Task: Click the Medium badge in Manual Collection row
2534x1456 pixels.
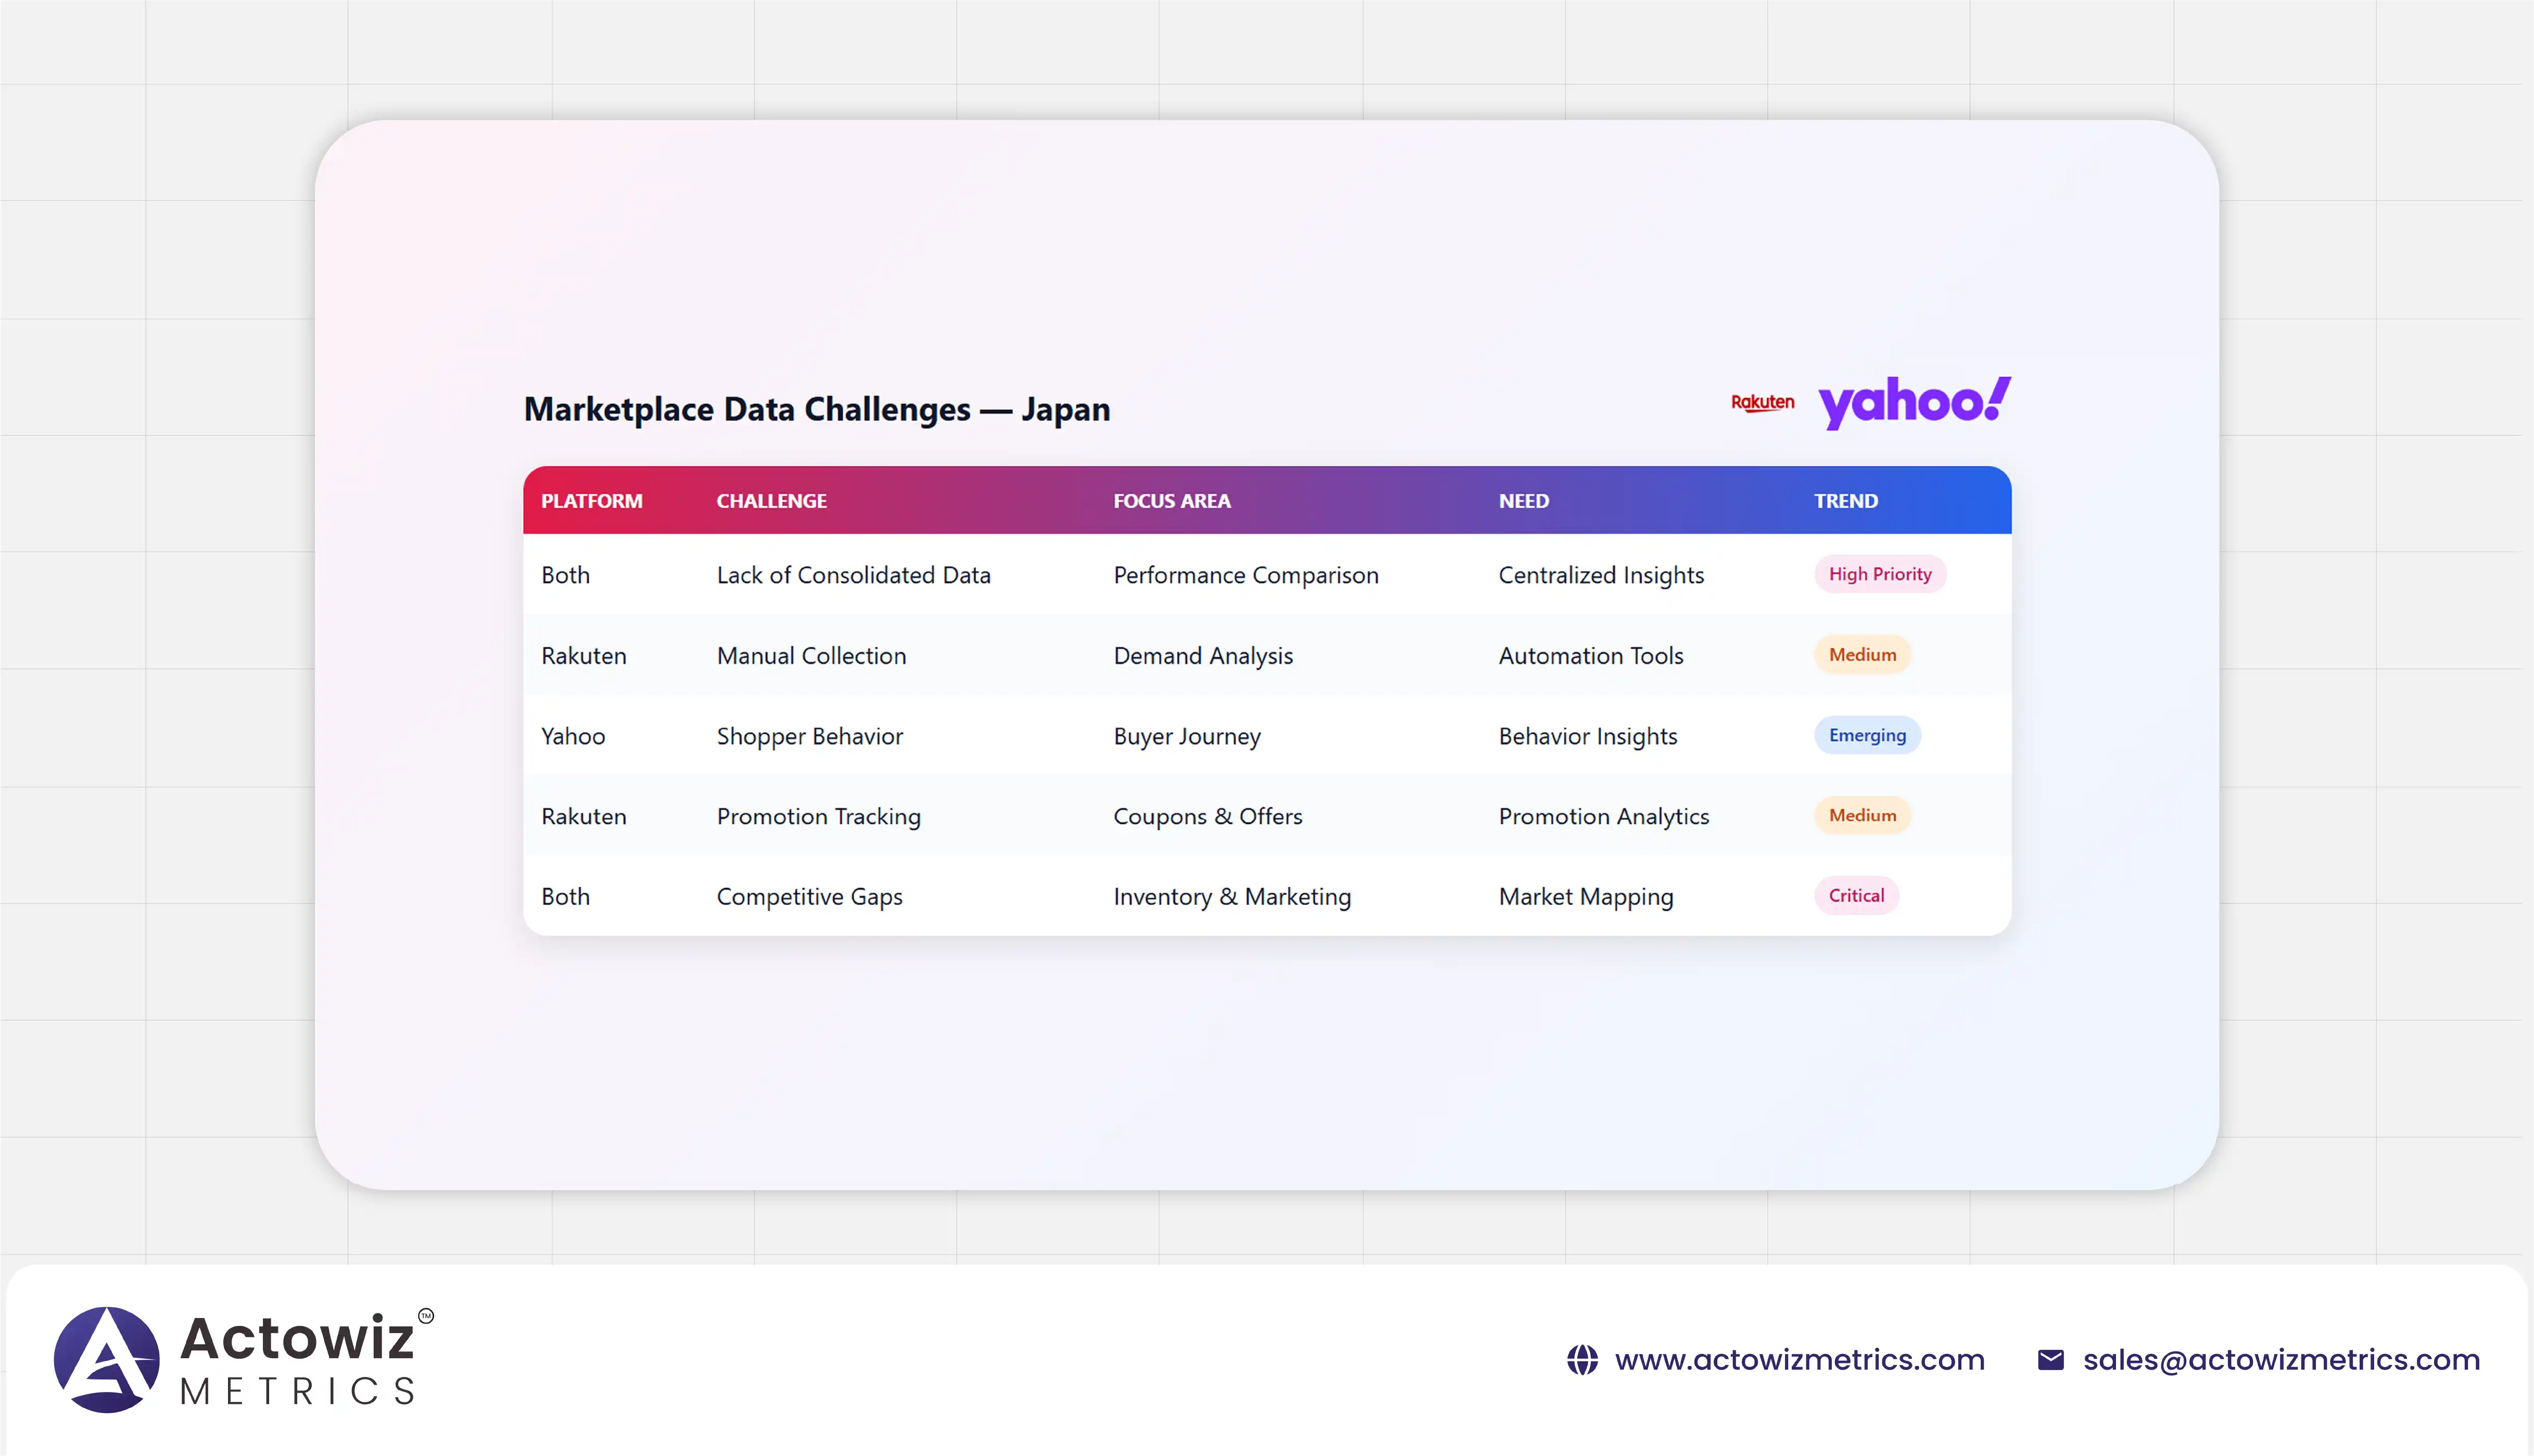Action: [x=1862, y=655]
